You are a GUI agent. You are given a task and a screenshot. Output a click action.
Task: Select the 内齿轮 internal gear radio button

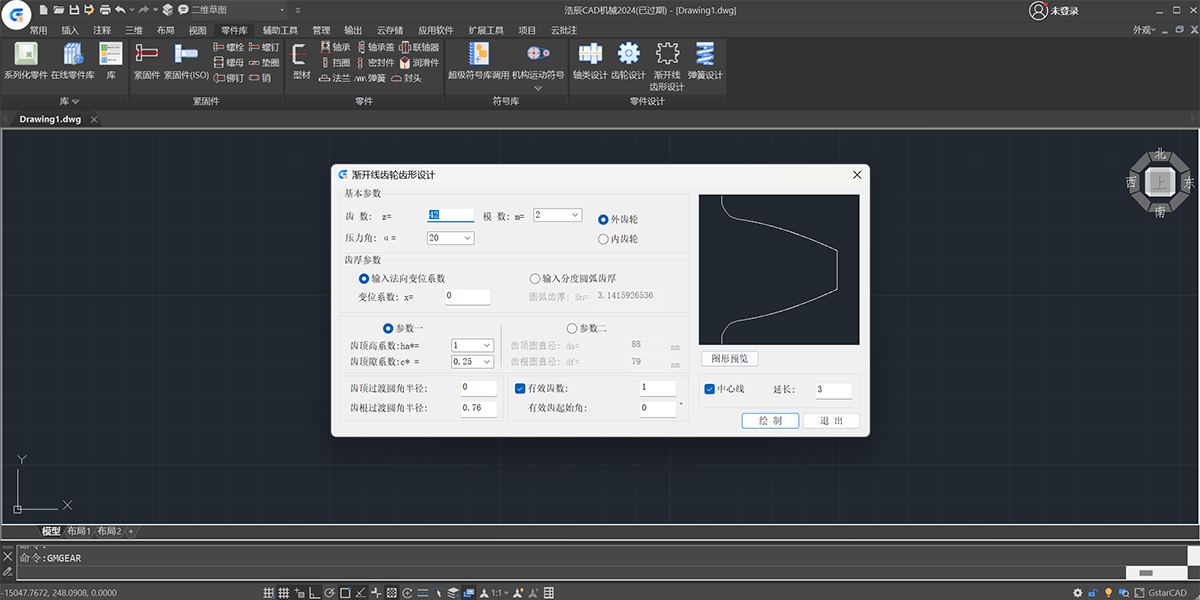(603, 239)
